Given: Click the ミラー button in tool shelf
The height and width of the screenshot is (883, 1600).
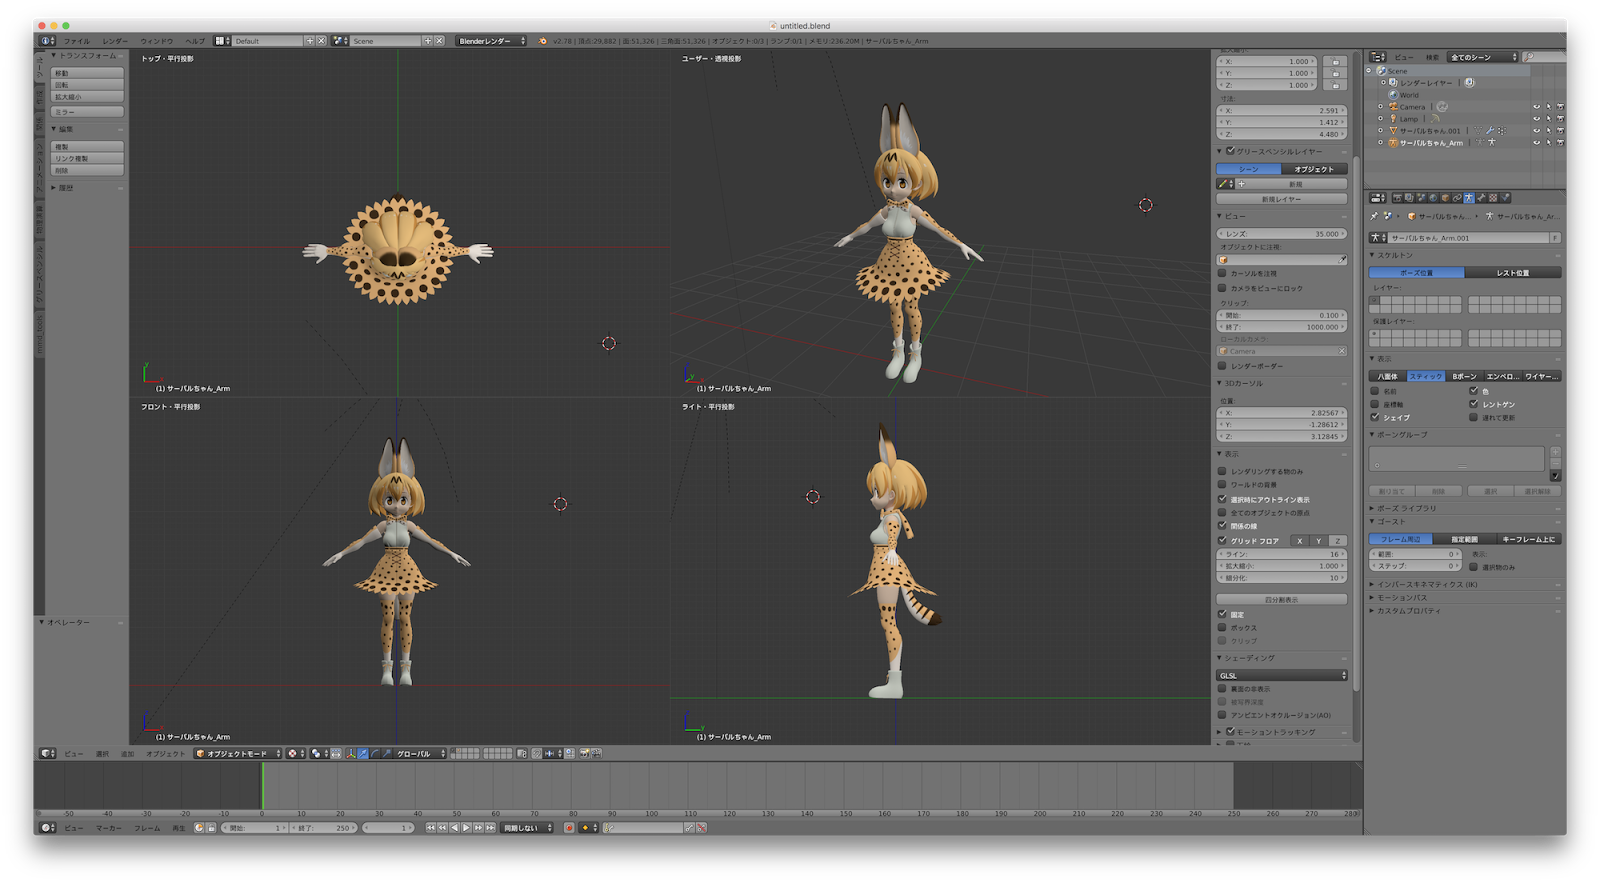Looking at the screenshot, I should pos(88,112).
